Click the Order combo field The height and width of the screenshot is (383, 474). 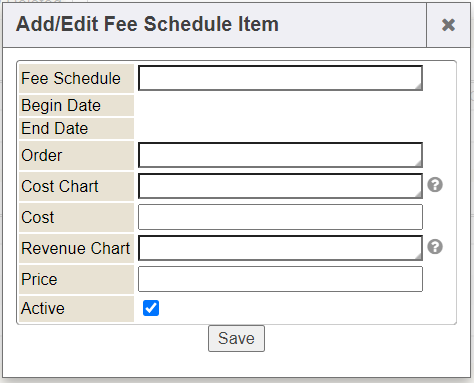(x=280, y=155)
